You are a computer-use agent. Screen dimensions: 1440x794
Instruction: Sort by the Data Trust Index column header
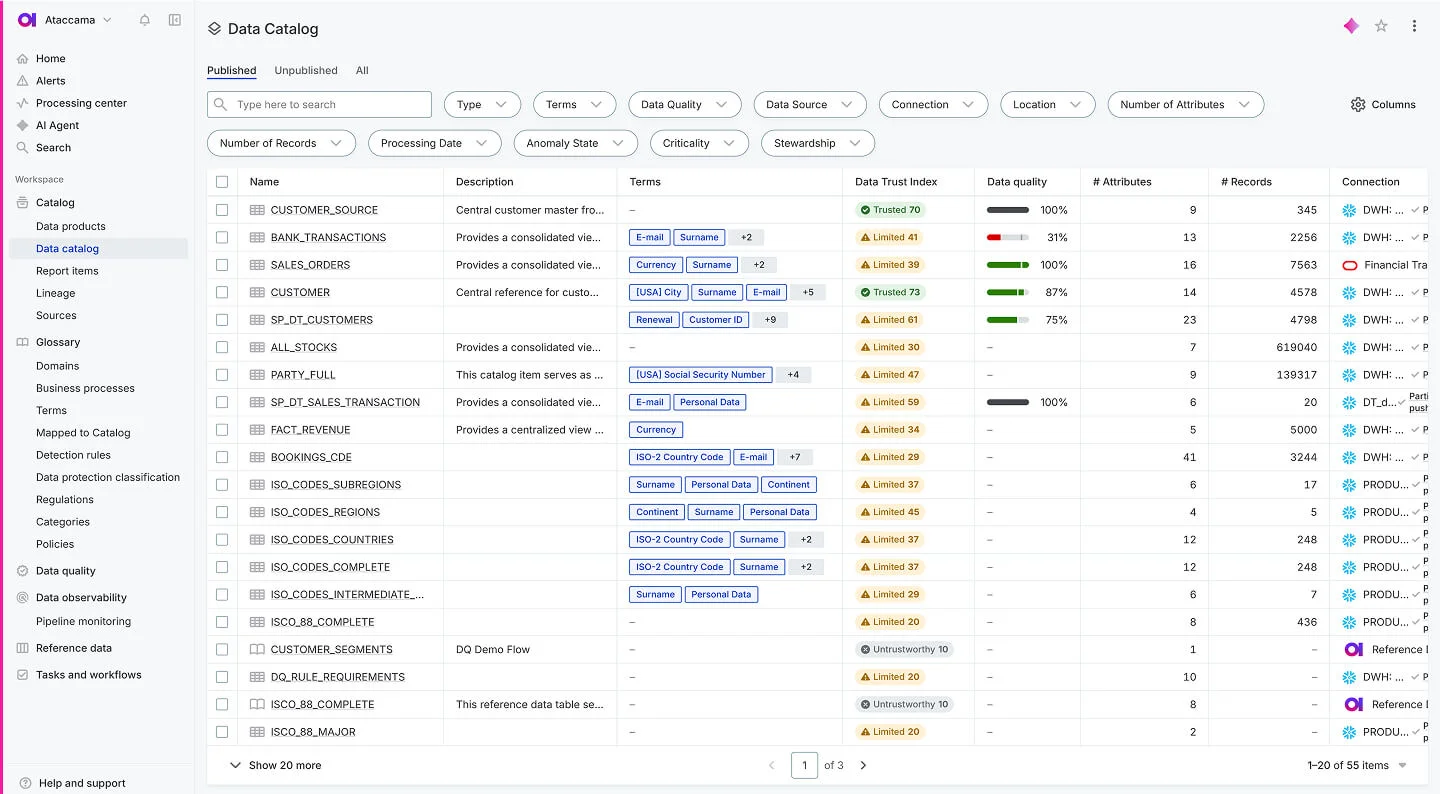tap(896, 182)
